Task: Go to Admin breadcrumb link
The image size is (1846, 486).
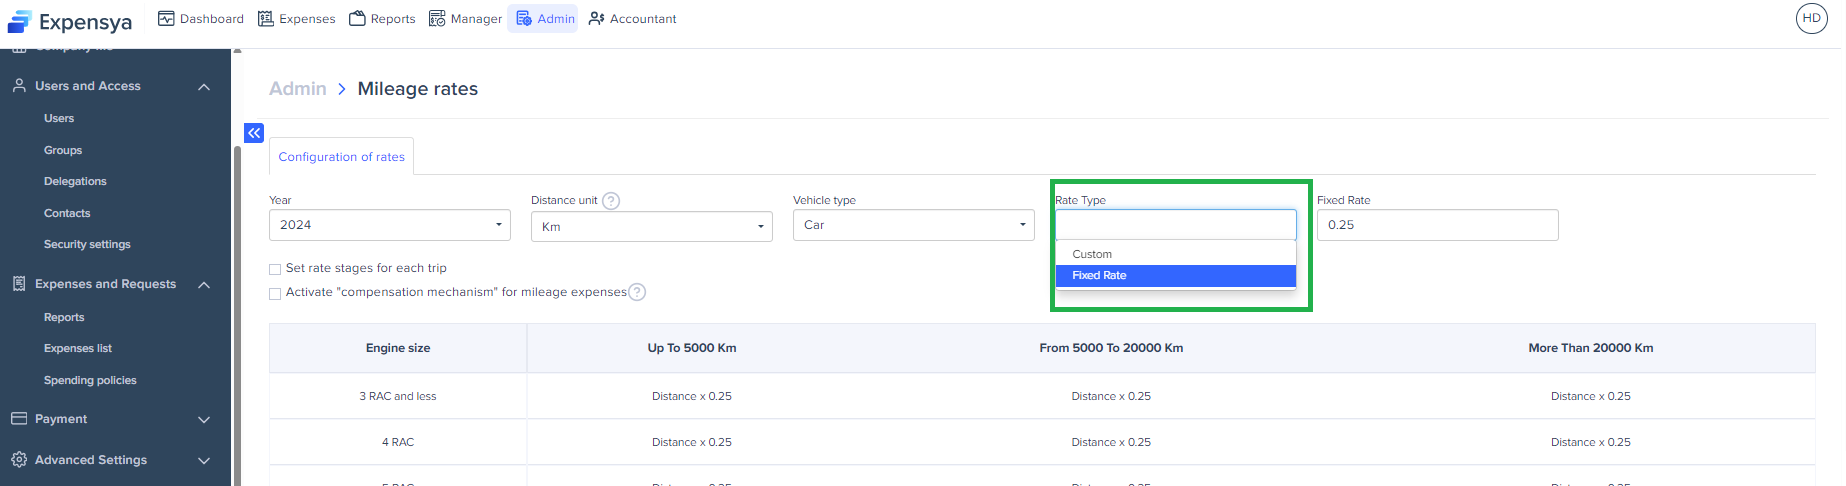Action: 297,89
